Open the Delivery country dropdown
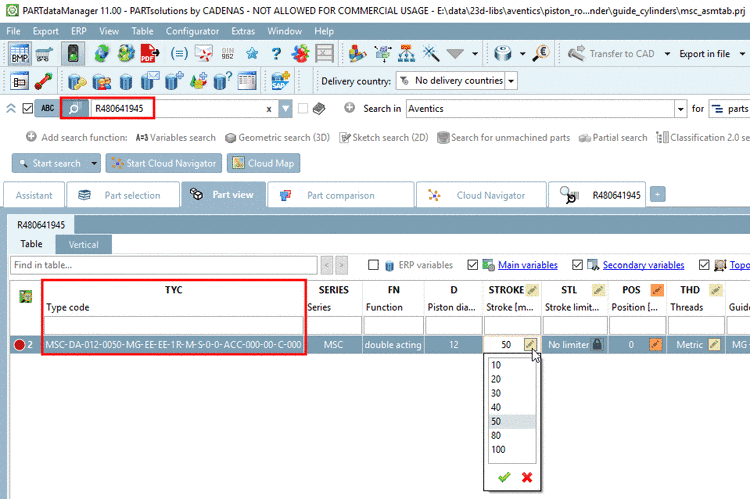 click(511, 81)
